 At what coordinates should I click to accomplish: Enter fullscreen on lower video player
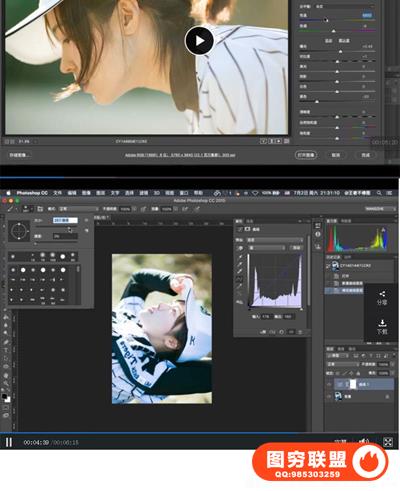388,442
